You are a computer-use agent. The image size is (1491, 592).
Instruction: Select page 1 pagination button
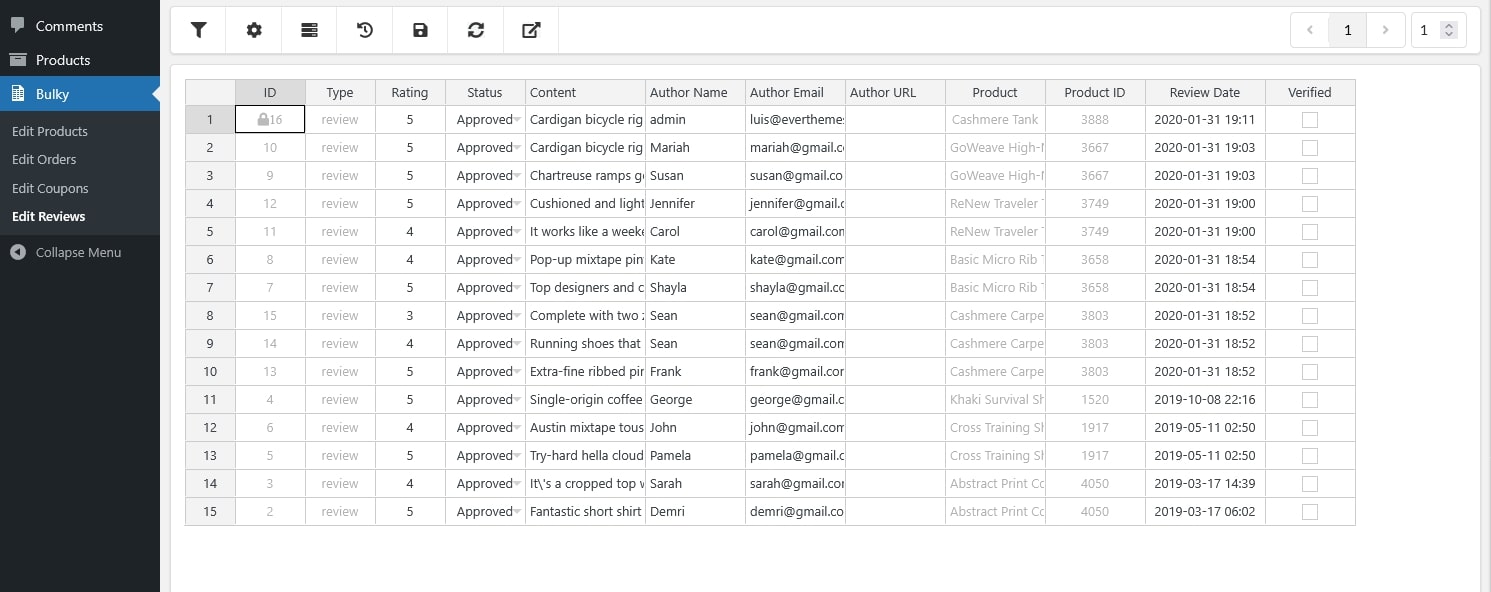coord(1347,30)
